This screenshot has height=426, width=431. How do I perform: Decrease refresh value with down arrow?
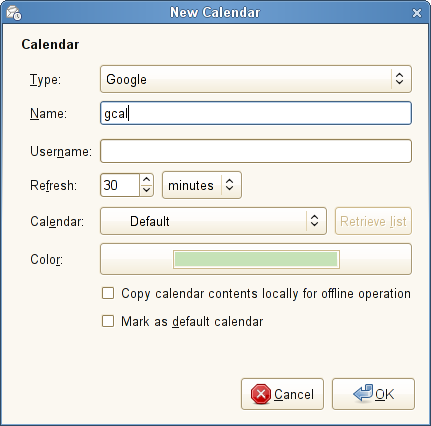[146, 190]
